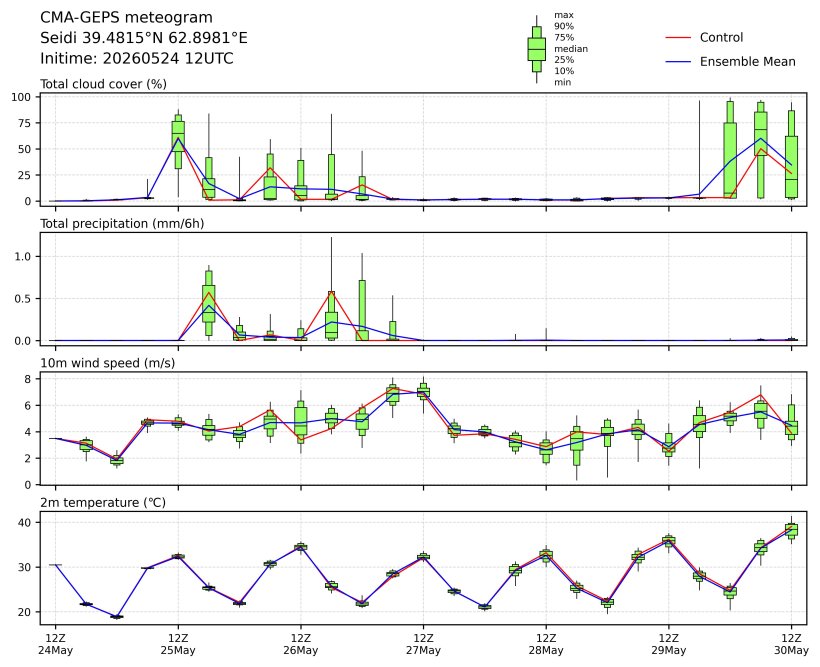
Task: Click the Total precipitation panel title
Action: pos(122,224)
